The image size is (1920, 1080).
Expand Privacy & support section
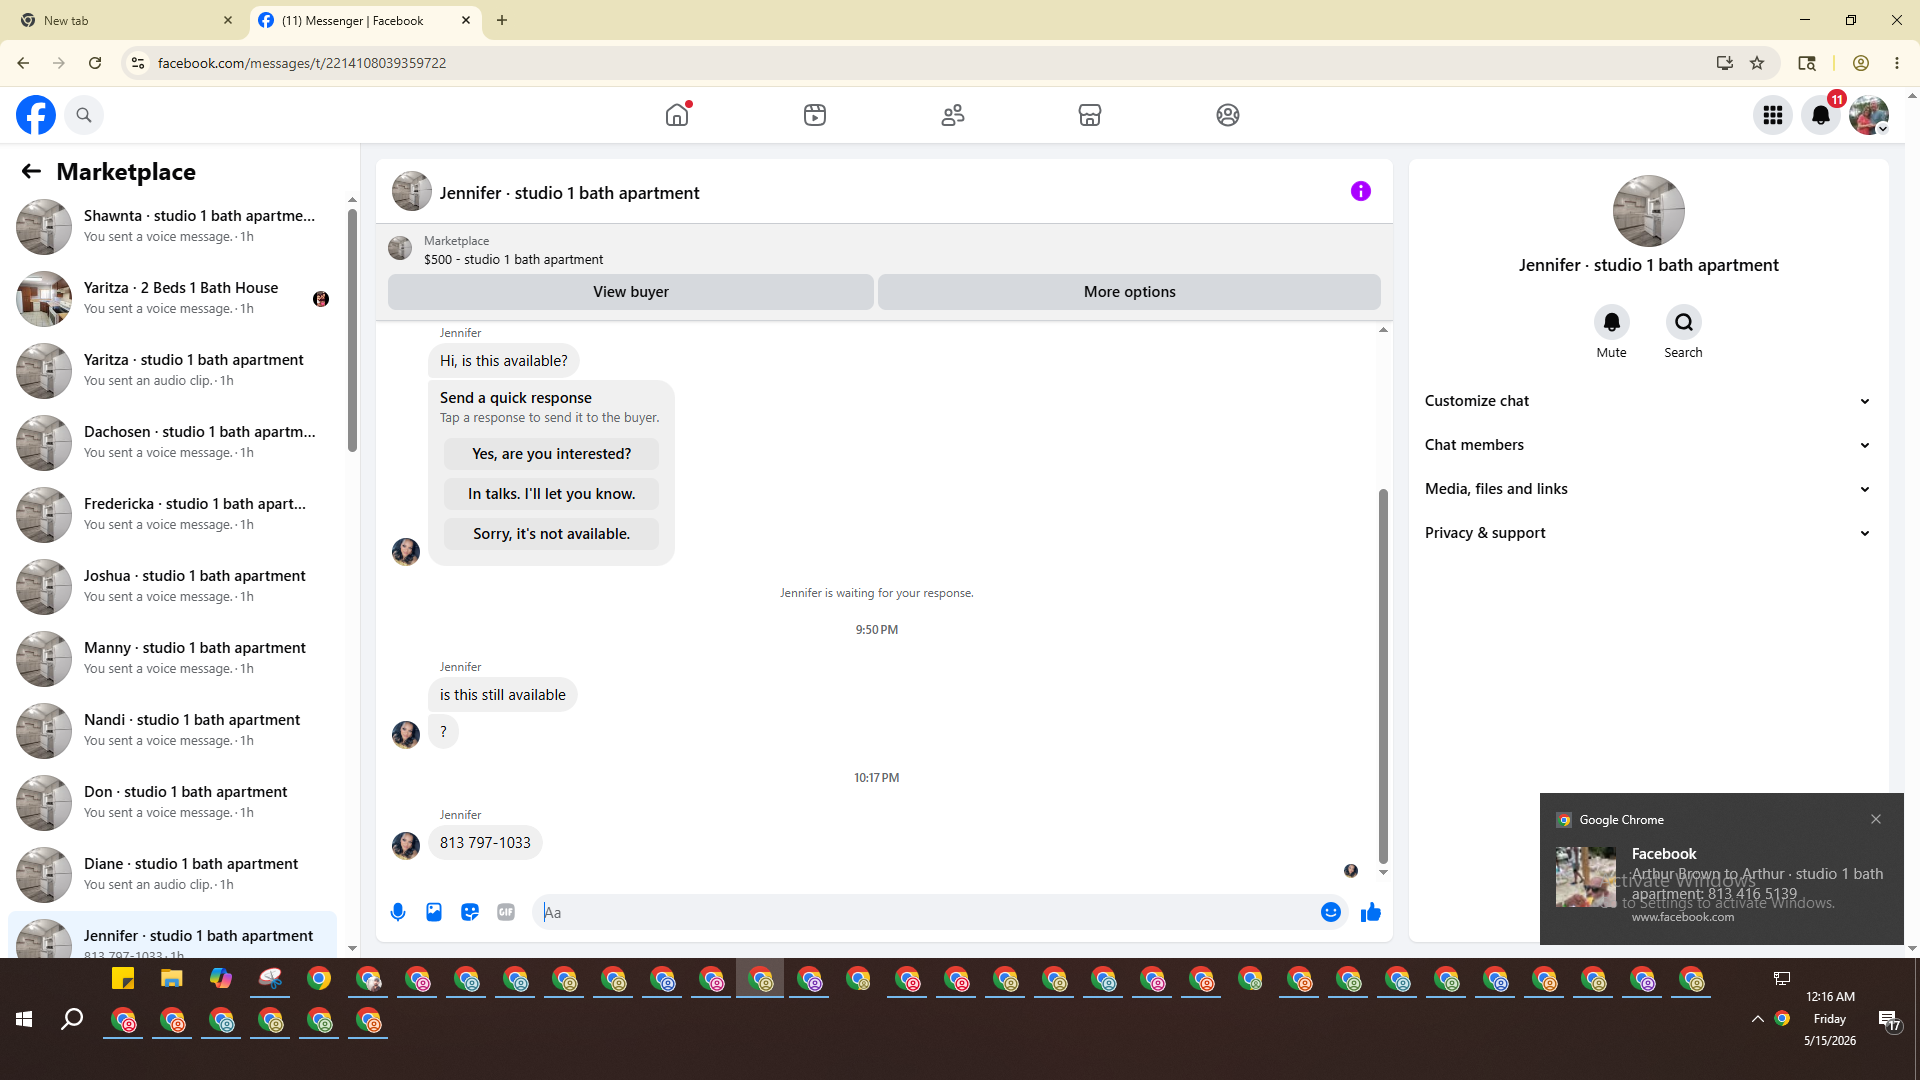pos(1648,533)
